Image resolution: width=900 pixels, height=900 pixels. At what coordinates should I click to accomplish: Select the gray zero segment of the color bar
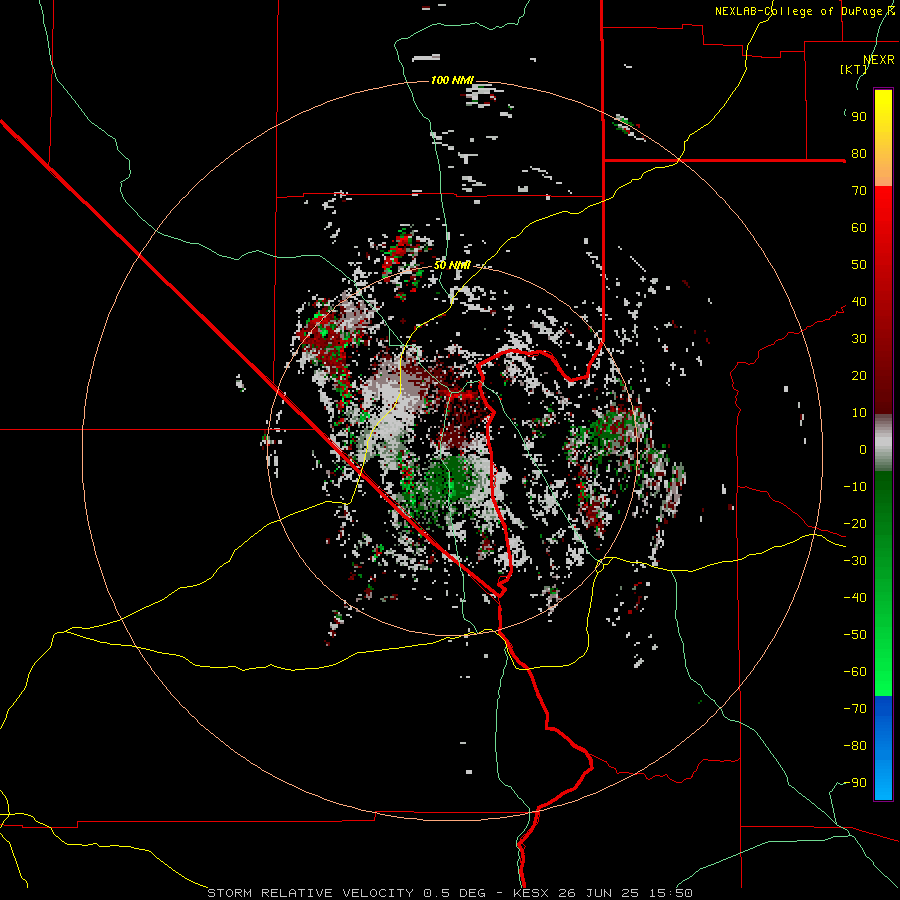point(883,443)
